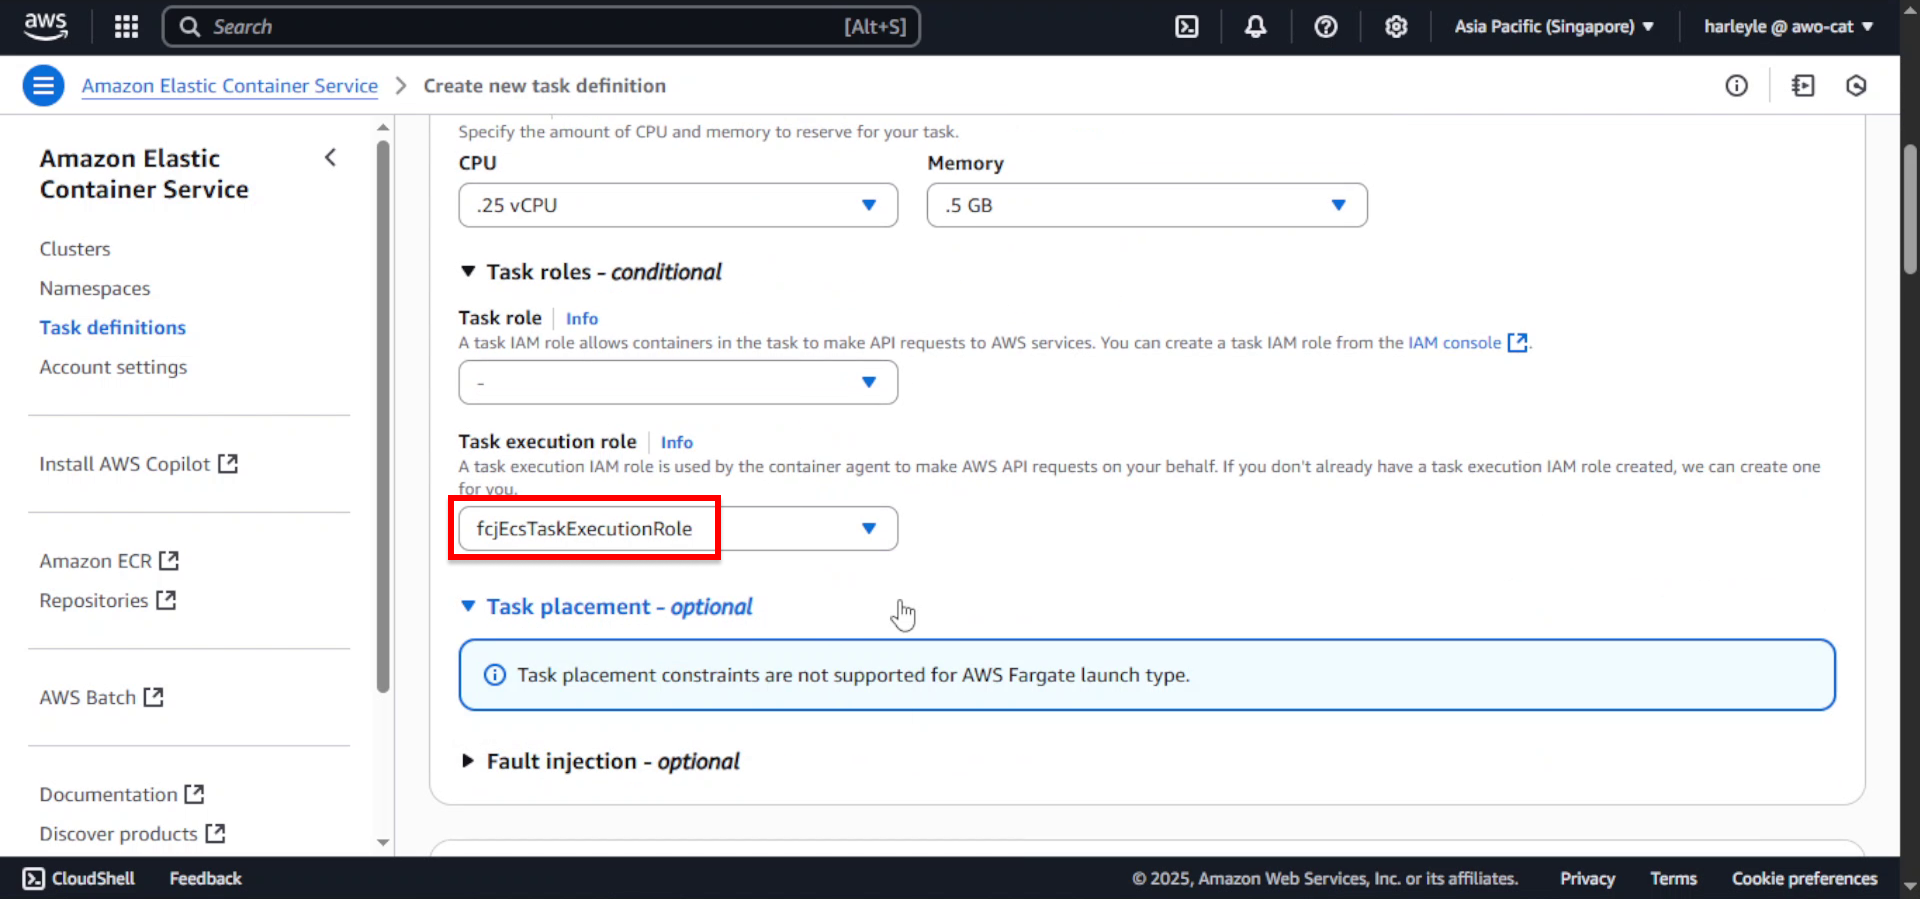Viewport: 1920px width, 899px height.
Task: Open Amazon ECR sidebar link
Action: (x=96, y=561)
